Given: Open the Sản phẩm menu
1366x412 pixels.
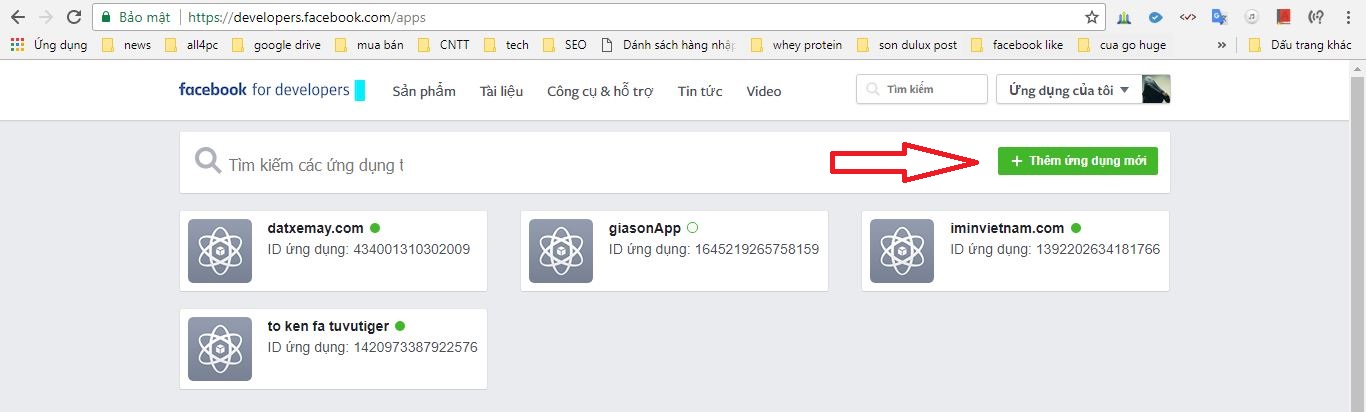Looking at the screenshot, I should pyautogui.click(x=424, y=91).
